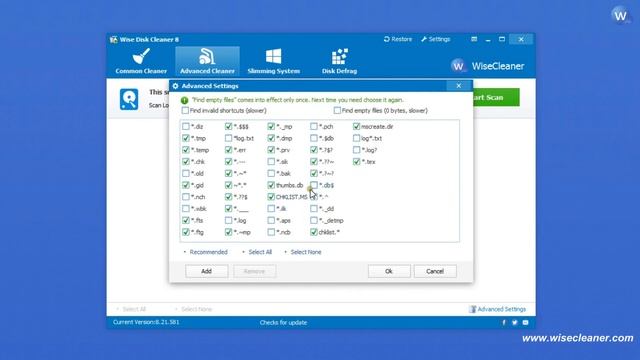Switch to the Advanced Cleaner tab
The height and width of the screenshot is (360, 640).
point(207,62)
